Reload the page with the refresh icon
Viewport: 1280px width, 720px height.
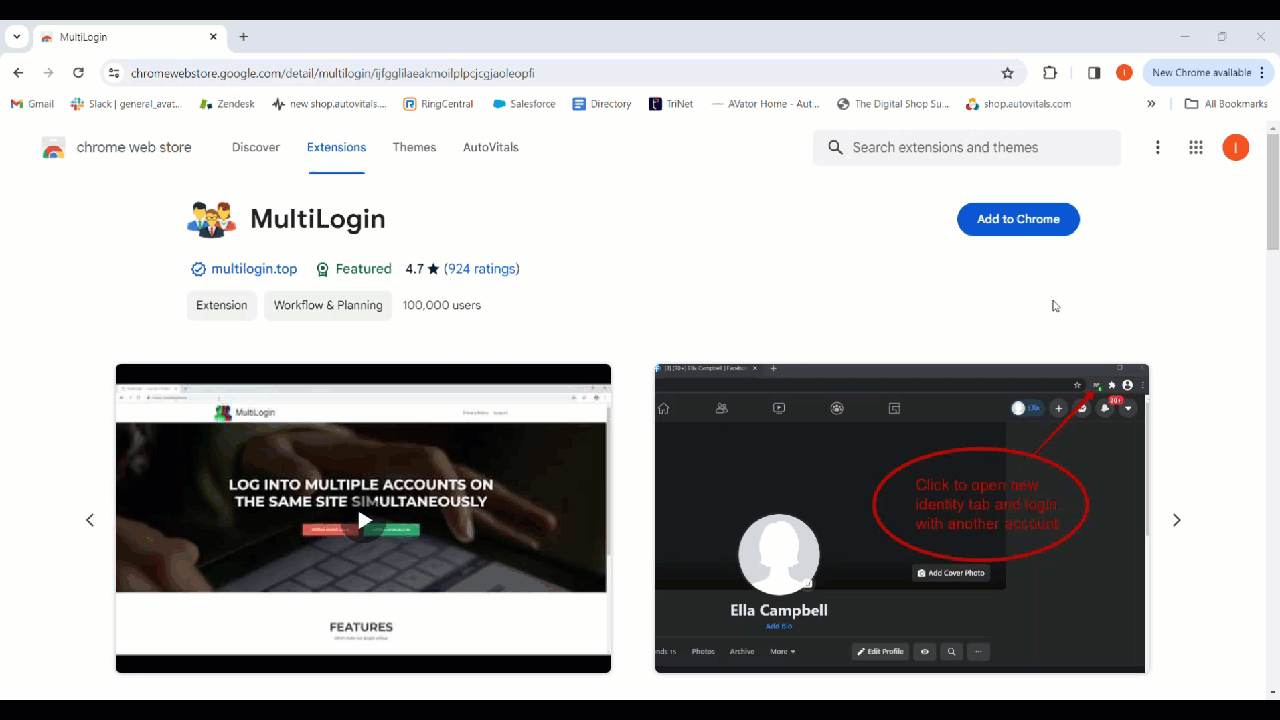pos(78,73)
